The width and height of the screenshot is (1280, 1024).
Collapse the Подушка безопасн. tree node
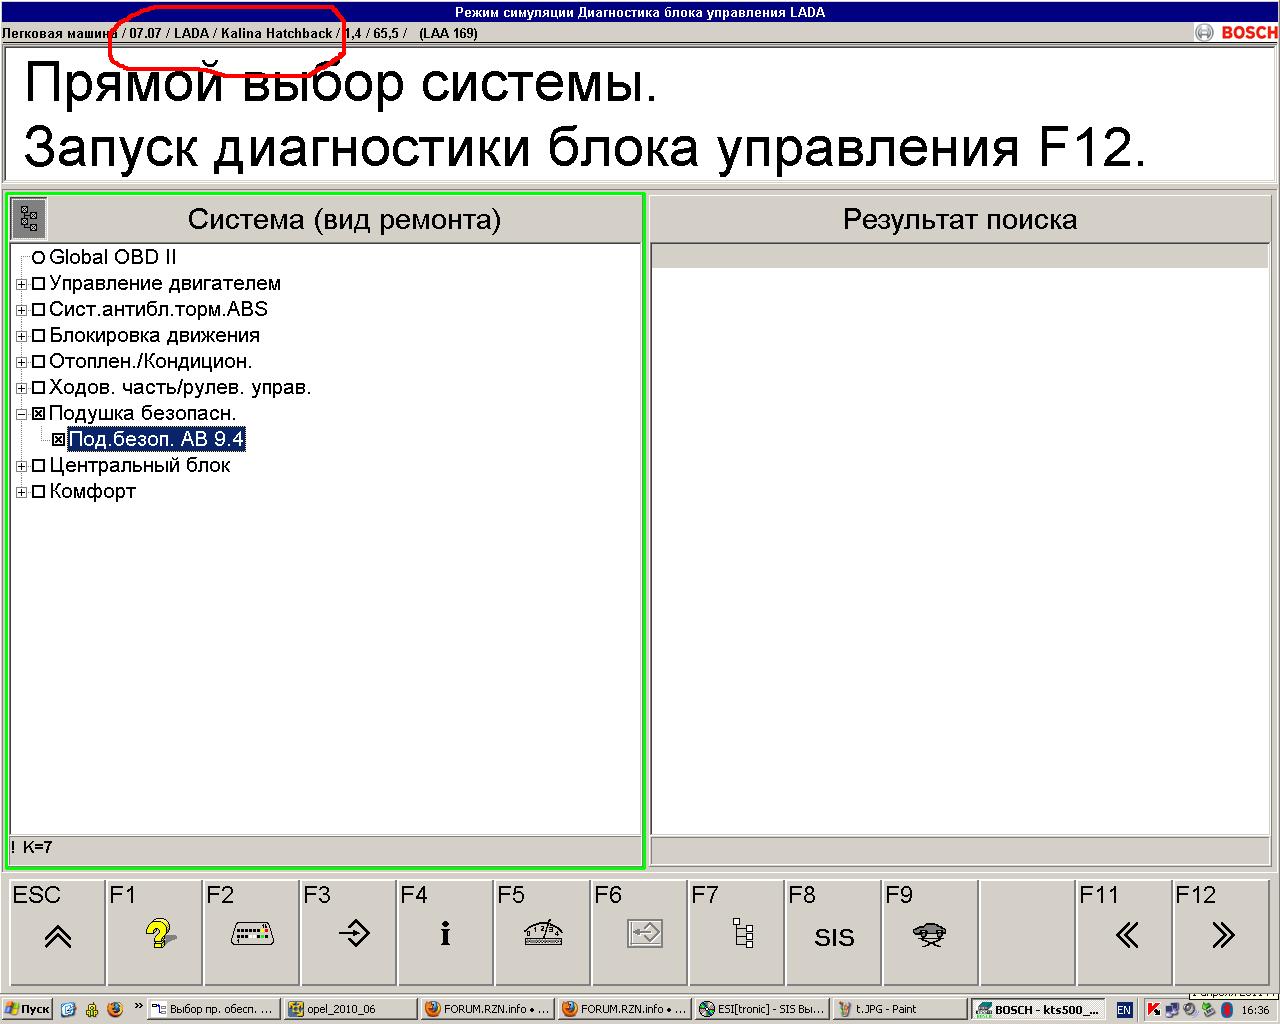(21, 414)
